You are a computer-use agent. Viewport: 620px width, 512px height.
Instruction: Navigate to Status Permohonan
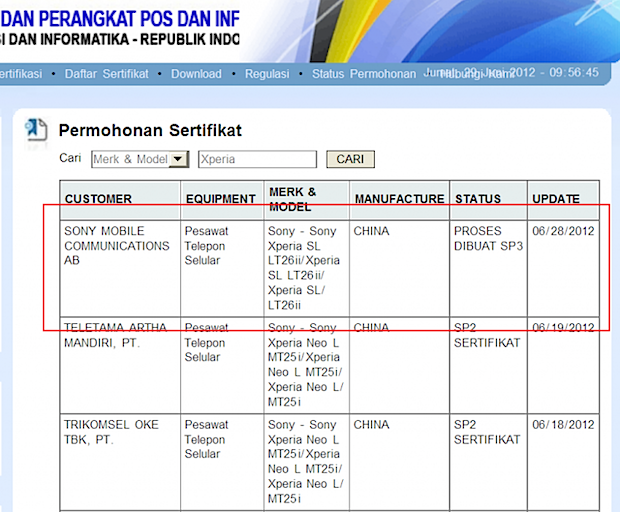(363, 73)
